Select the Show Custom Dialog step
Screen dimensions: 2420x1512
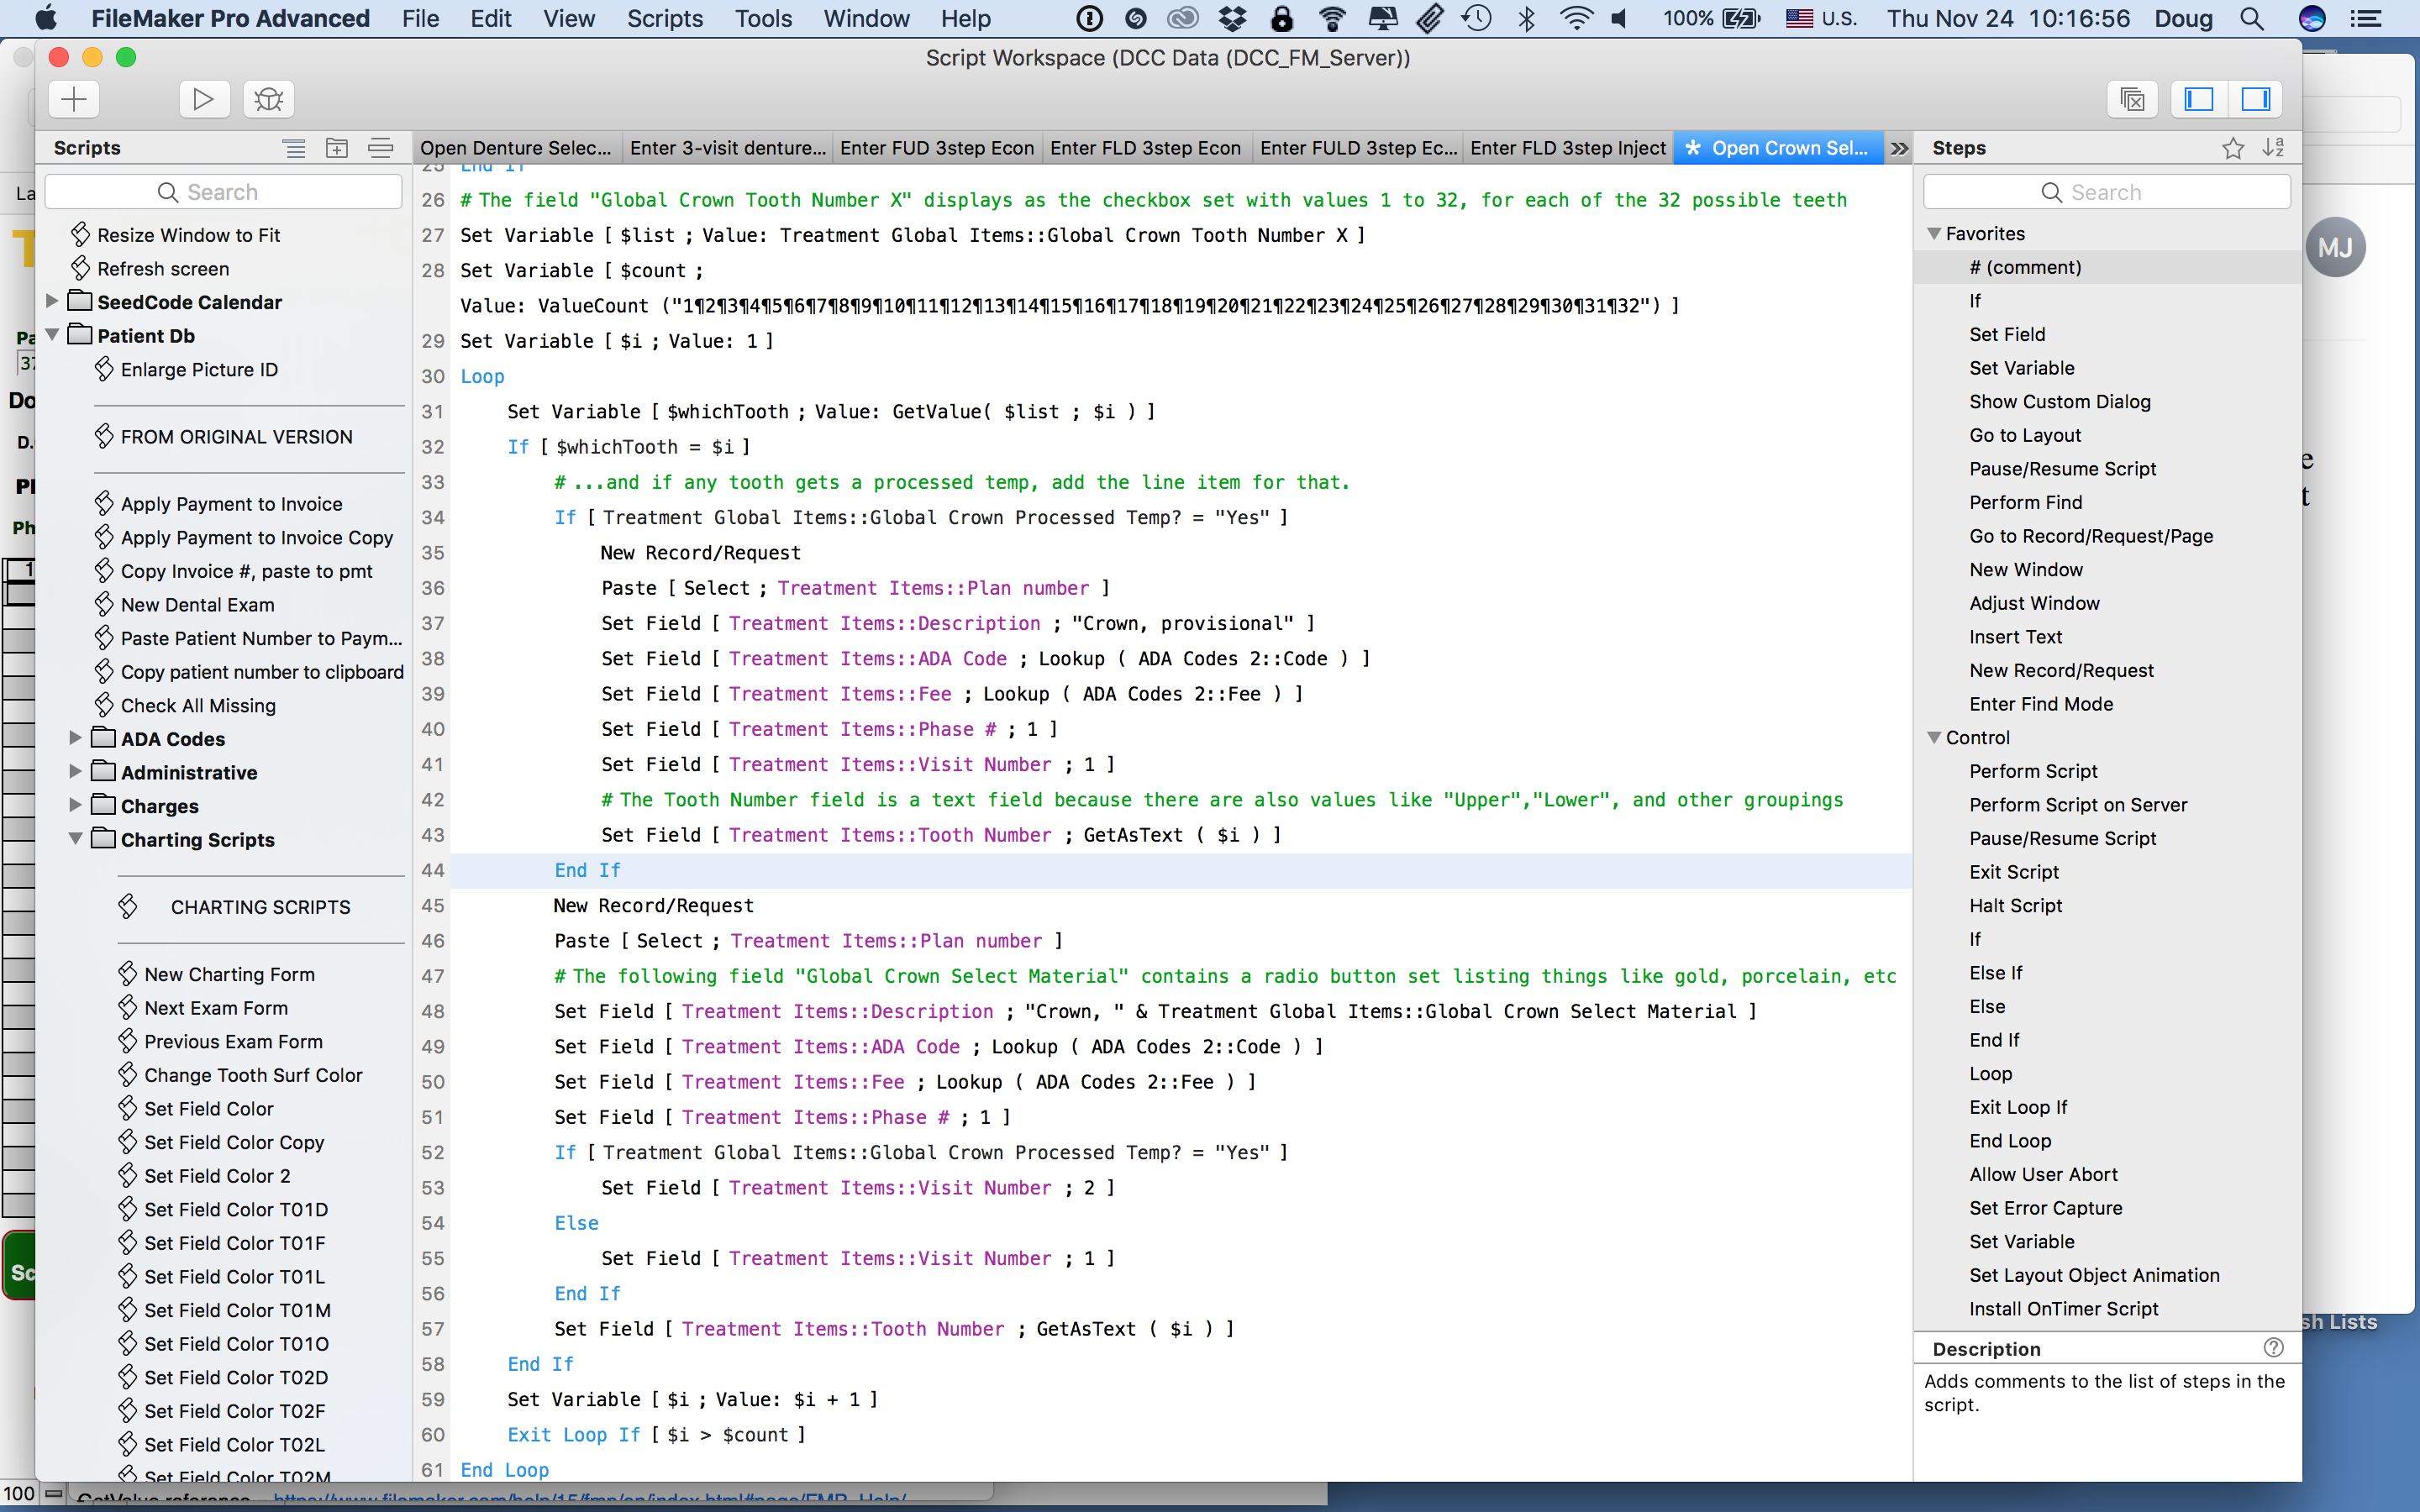click(x=2059, y=401)
